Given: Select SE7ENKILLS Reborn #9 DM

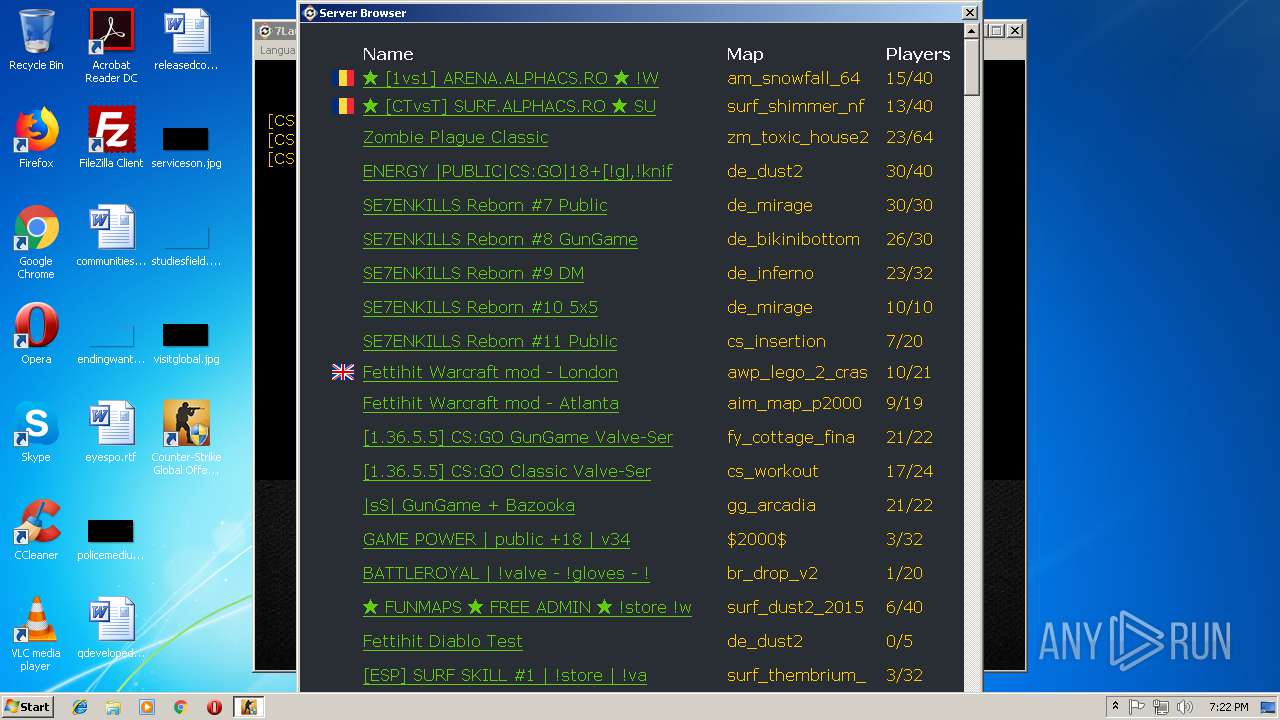Looking at the screenshot, I should tap(474, 273).
